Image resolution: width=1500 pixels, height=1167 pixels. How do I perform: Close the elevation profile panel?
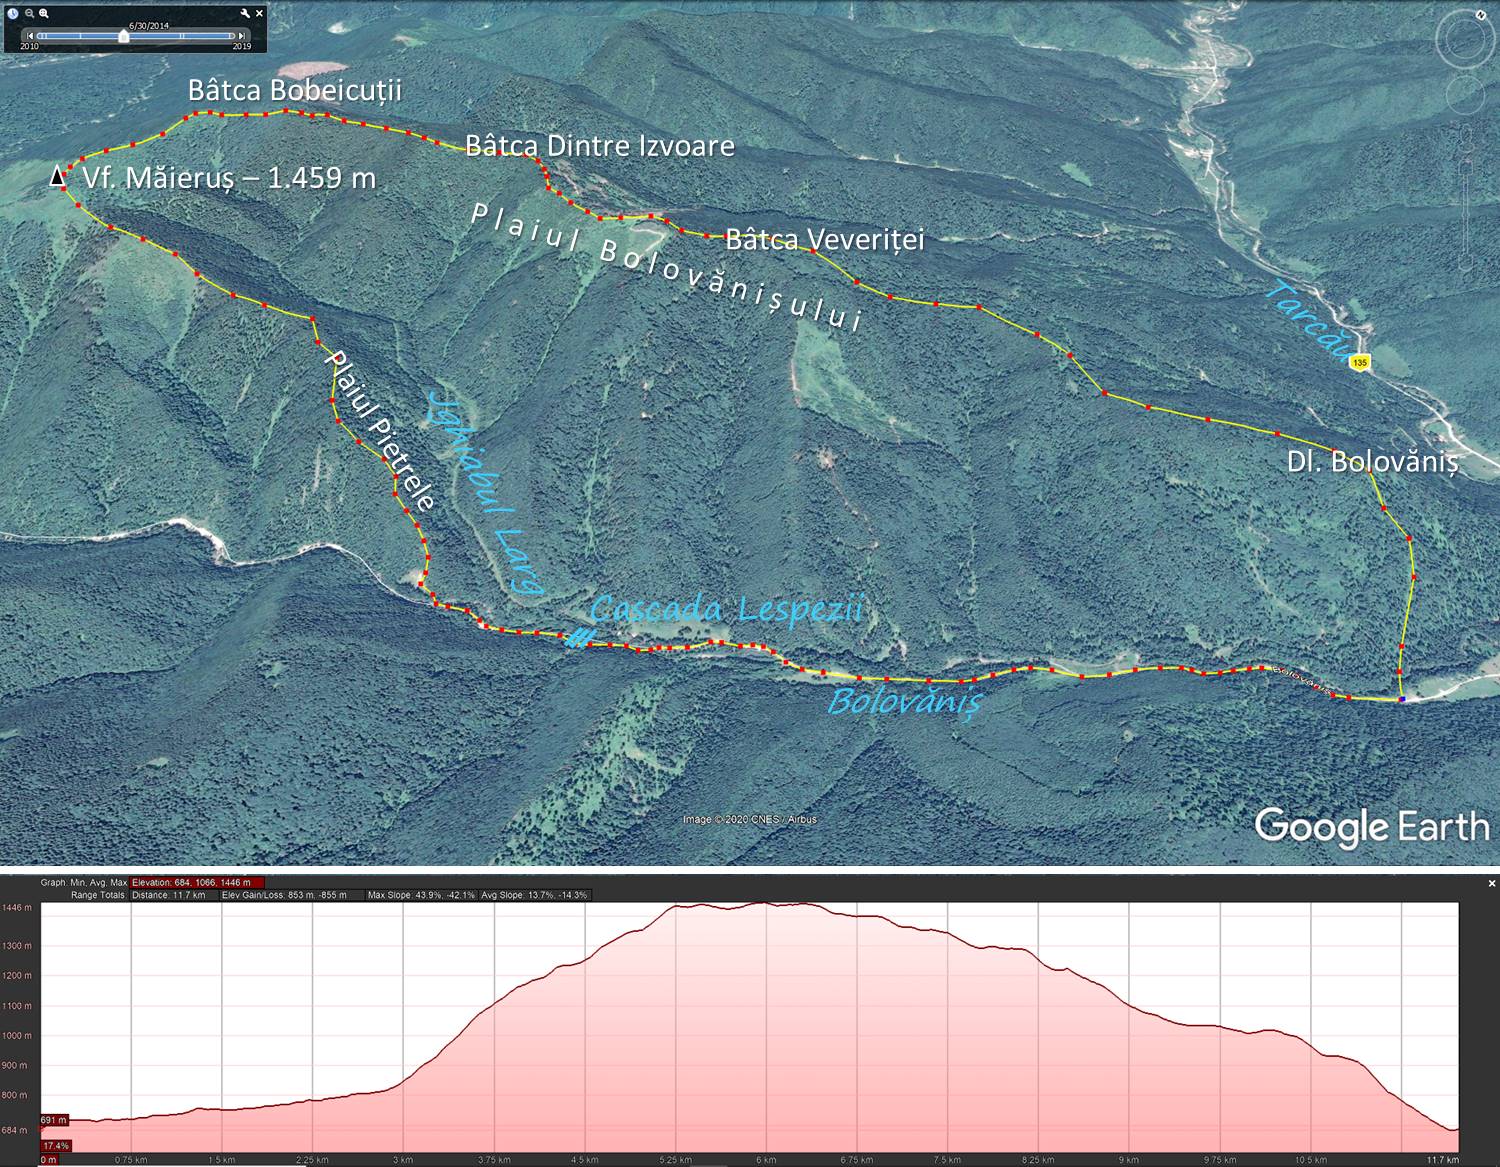pos(1491,883)
